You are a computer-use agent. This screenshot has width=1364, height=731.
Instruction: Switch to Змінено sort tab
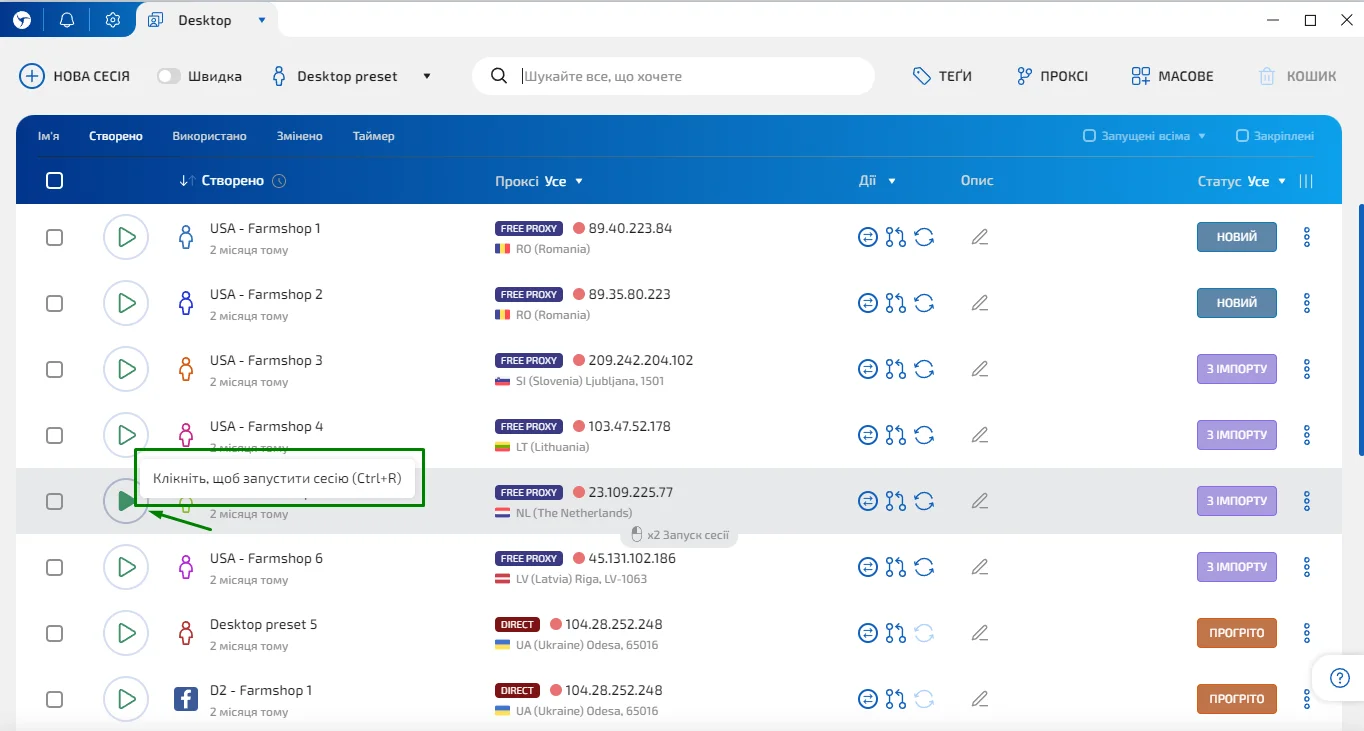point(299,136)
